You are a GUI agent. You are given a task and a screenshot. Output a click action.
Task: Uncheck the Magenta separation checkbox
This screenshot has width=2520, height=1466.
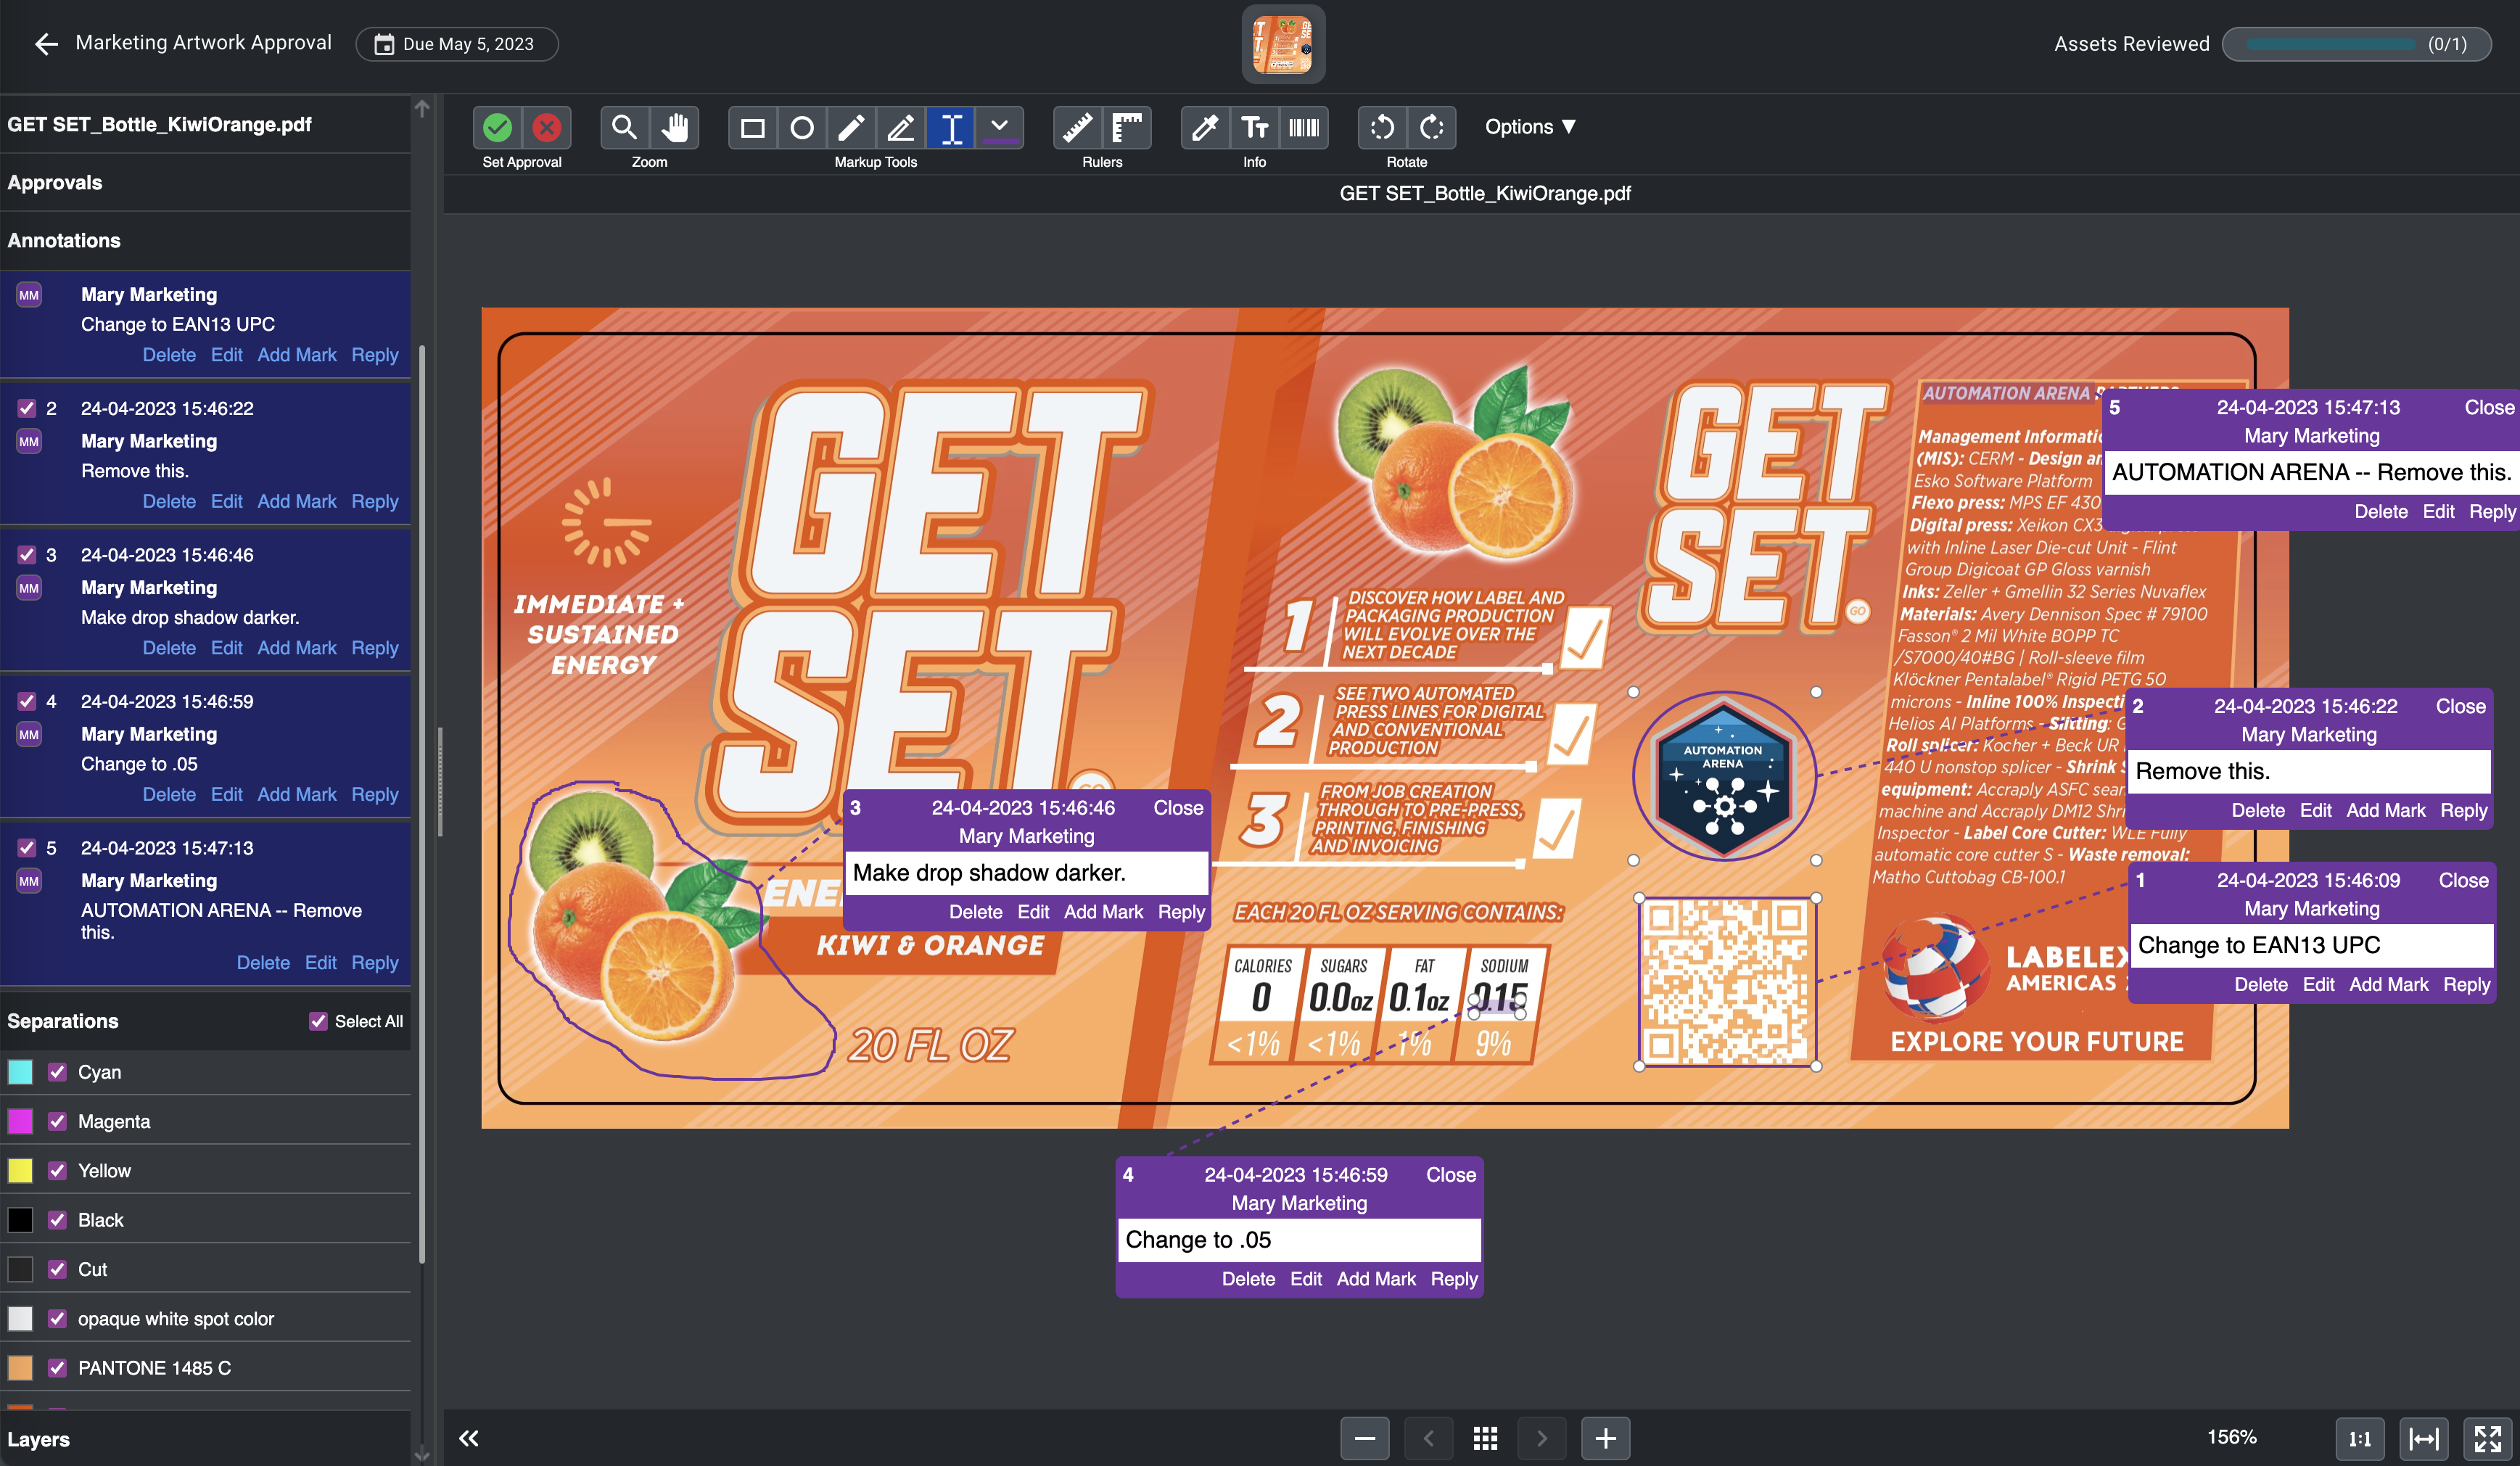57,1121
